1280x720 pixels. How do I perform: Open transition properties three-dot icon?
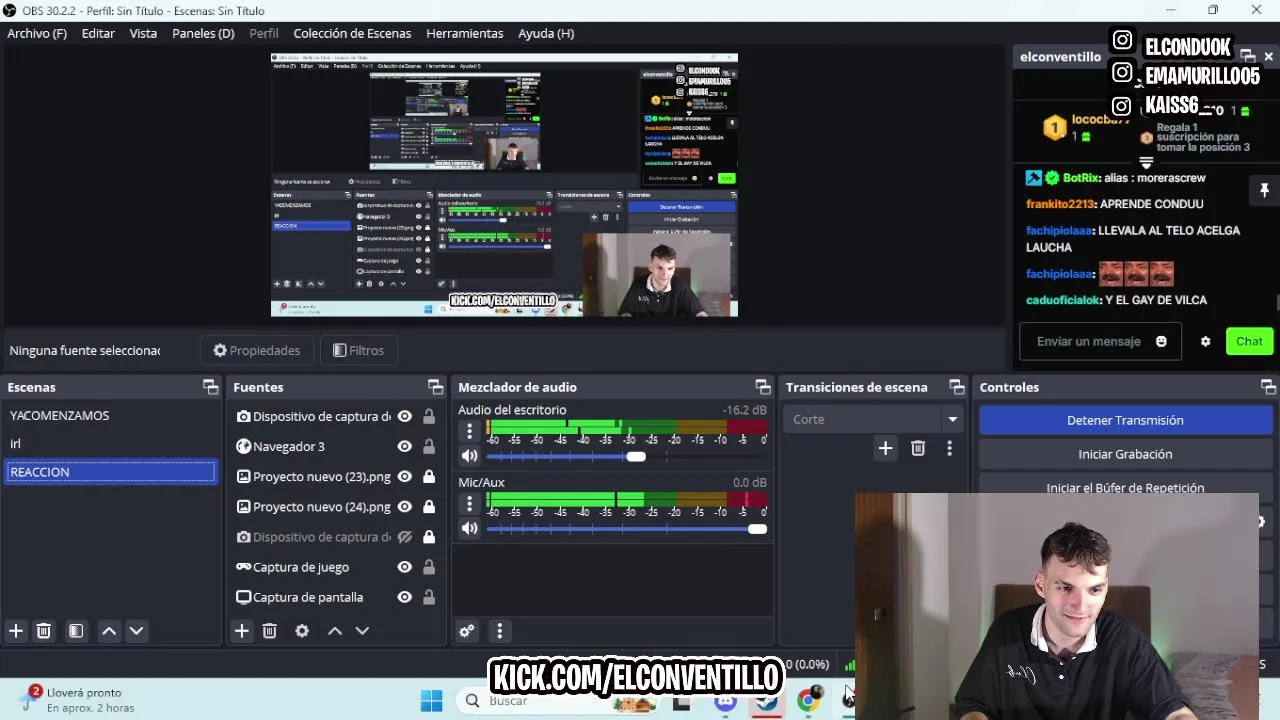[x=949, y=448]
